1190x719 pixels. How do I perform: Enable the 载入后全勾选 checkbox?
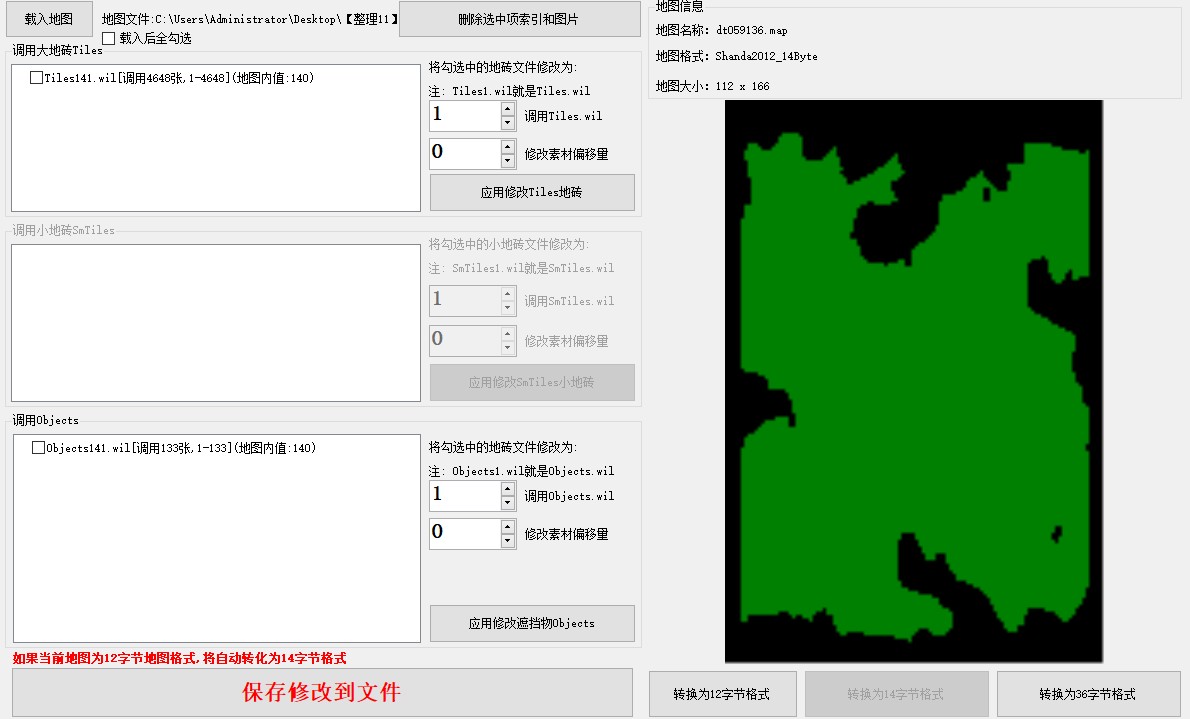[x=109, y=38]
